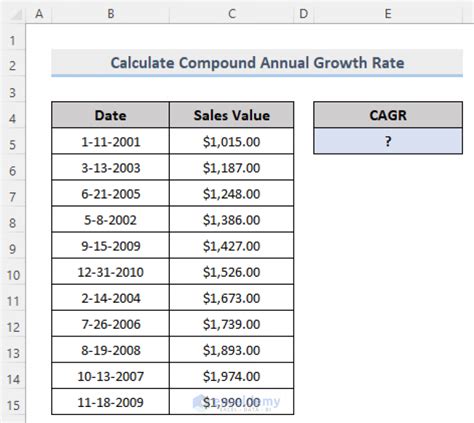The height and width of the screenshot is (423, 474).
Task: Select column B header
Action: click(111, 14)
